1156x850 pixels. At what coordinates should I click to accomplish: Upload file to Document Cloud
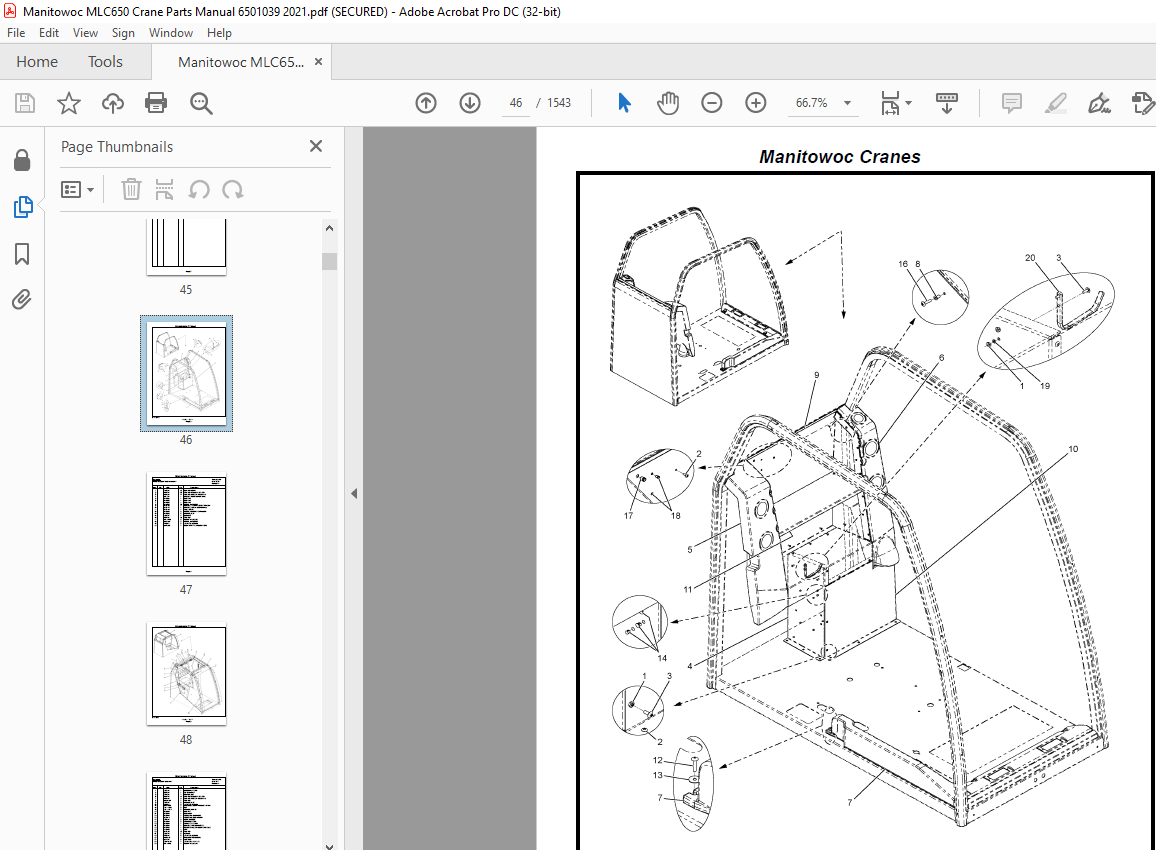point(113,102)
